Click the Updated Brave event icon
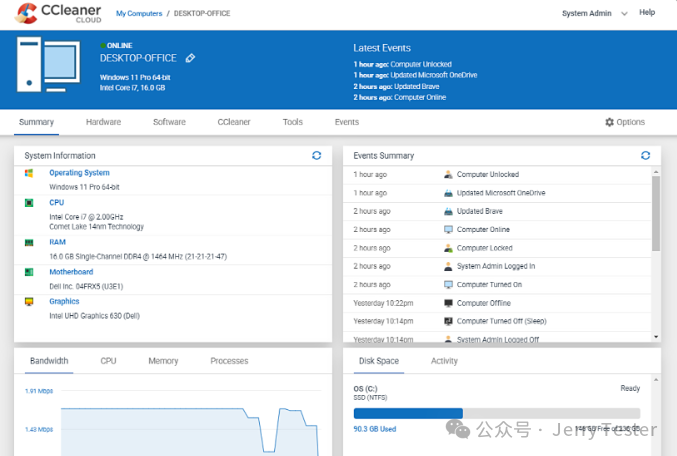The image size is (677, 456). (x=448, y=211)
